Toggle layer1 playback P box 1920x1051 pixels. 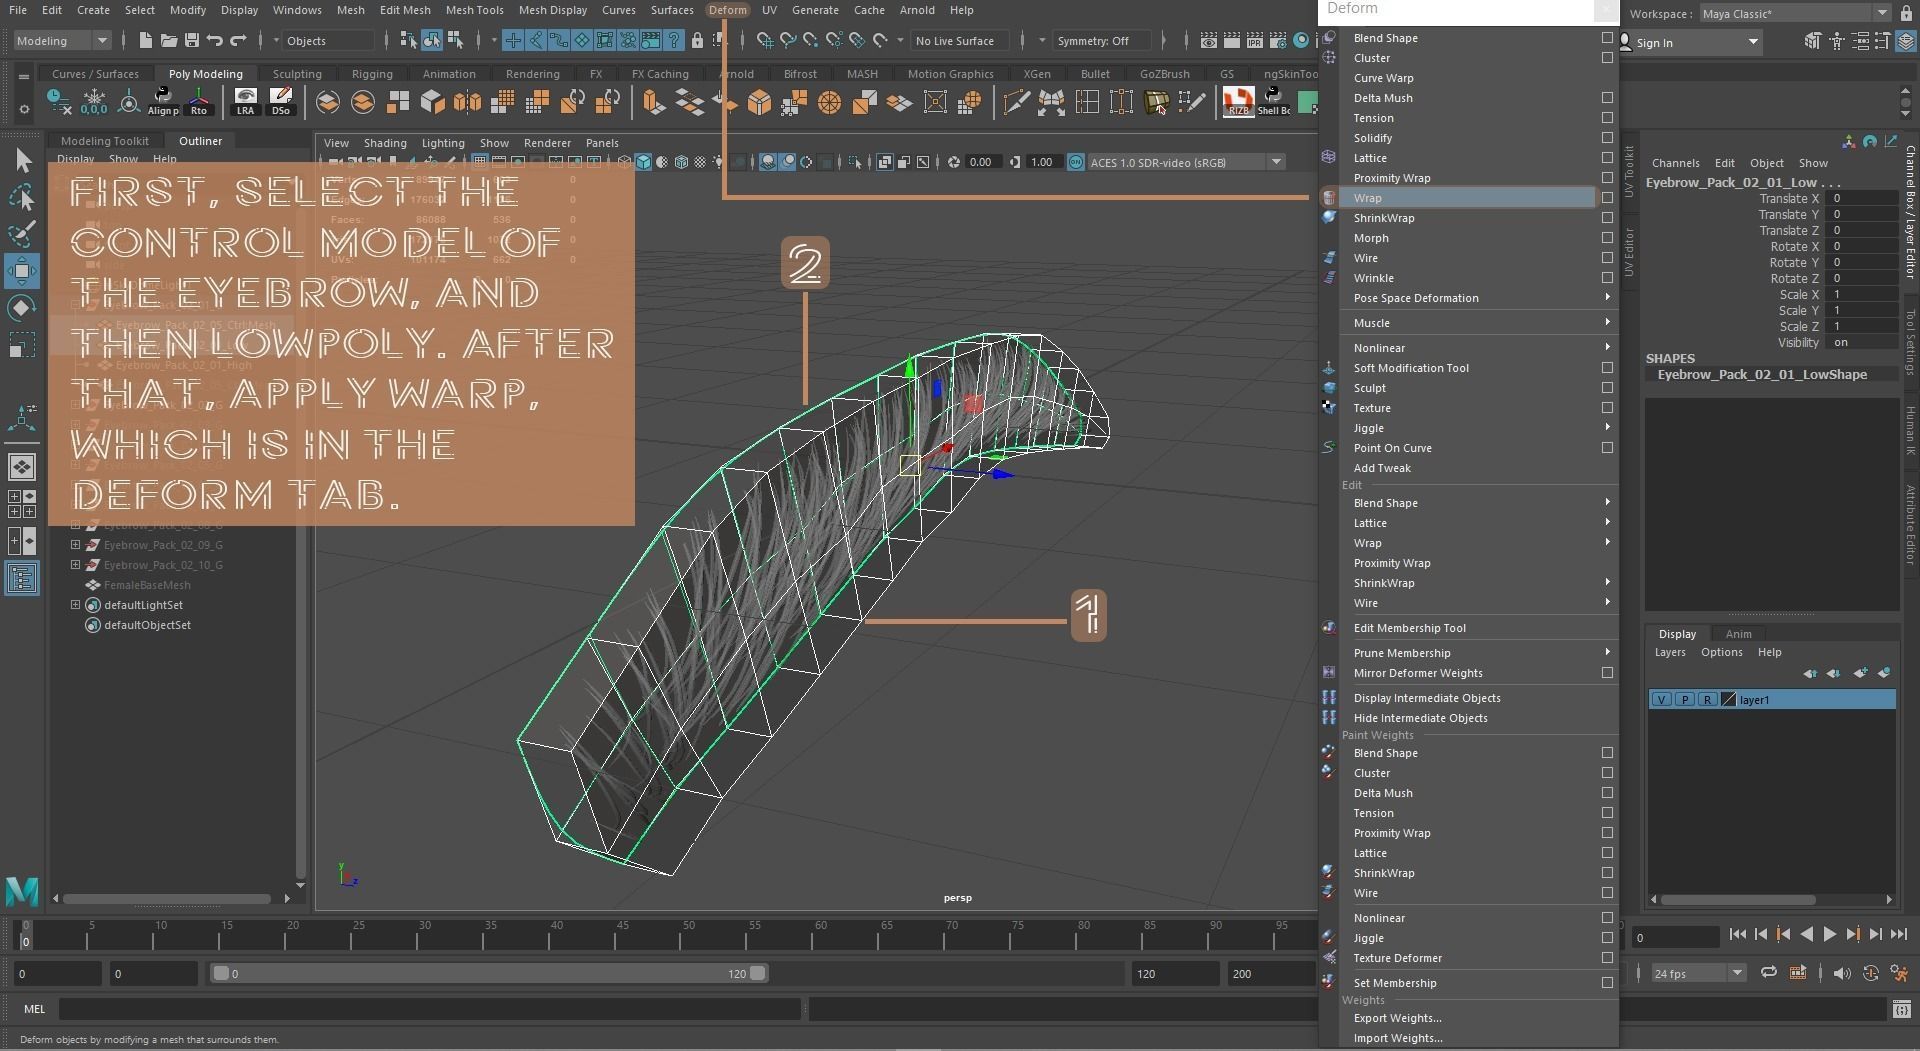tap(1684, 700)
